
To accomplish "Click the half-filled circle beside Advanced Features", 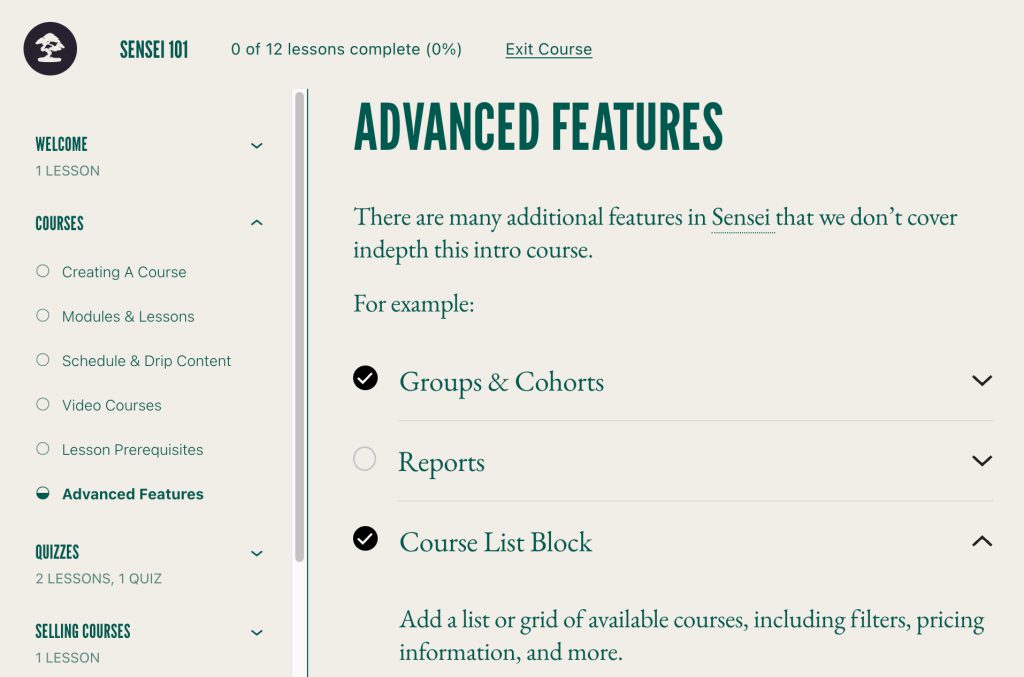I will (42, 494).
